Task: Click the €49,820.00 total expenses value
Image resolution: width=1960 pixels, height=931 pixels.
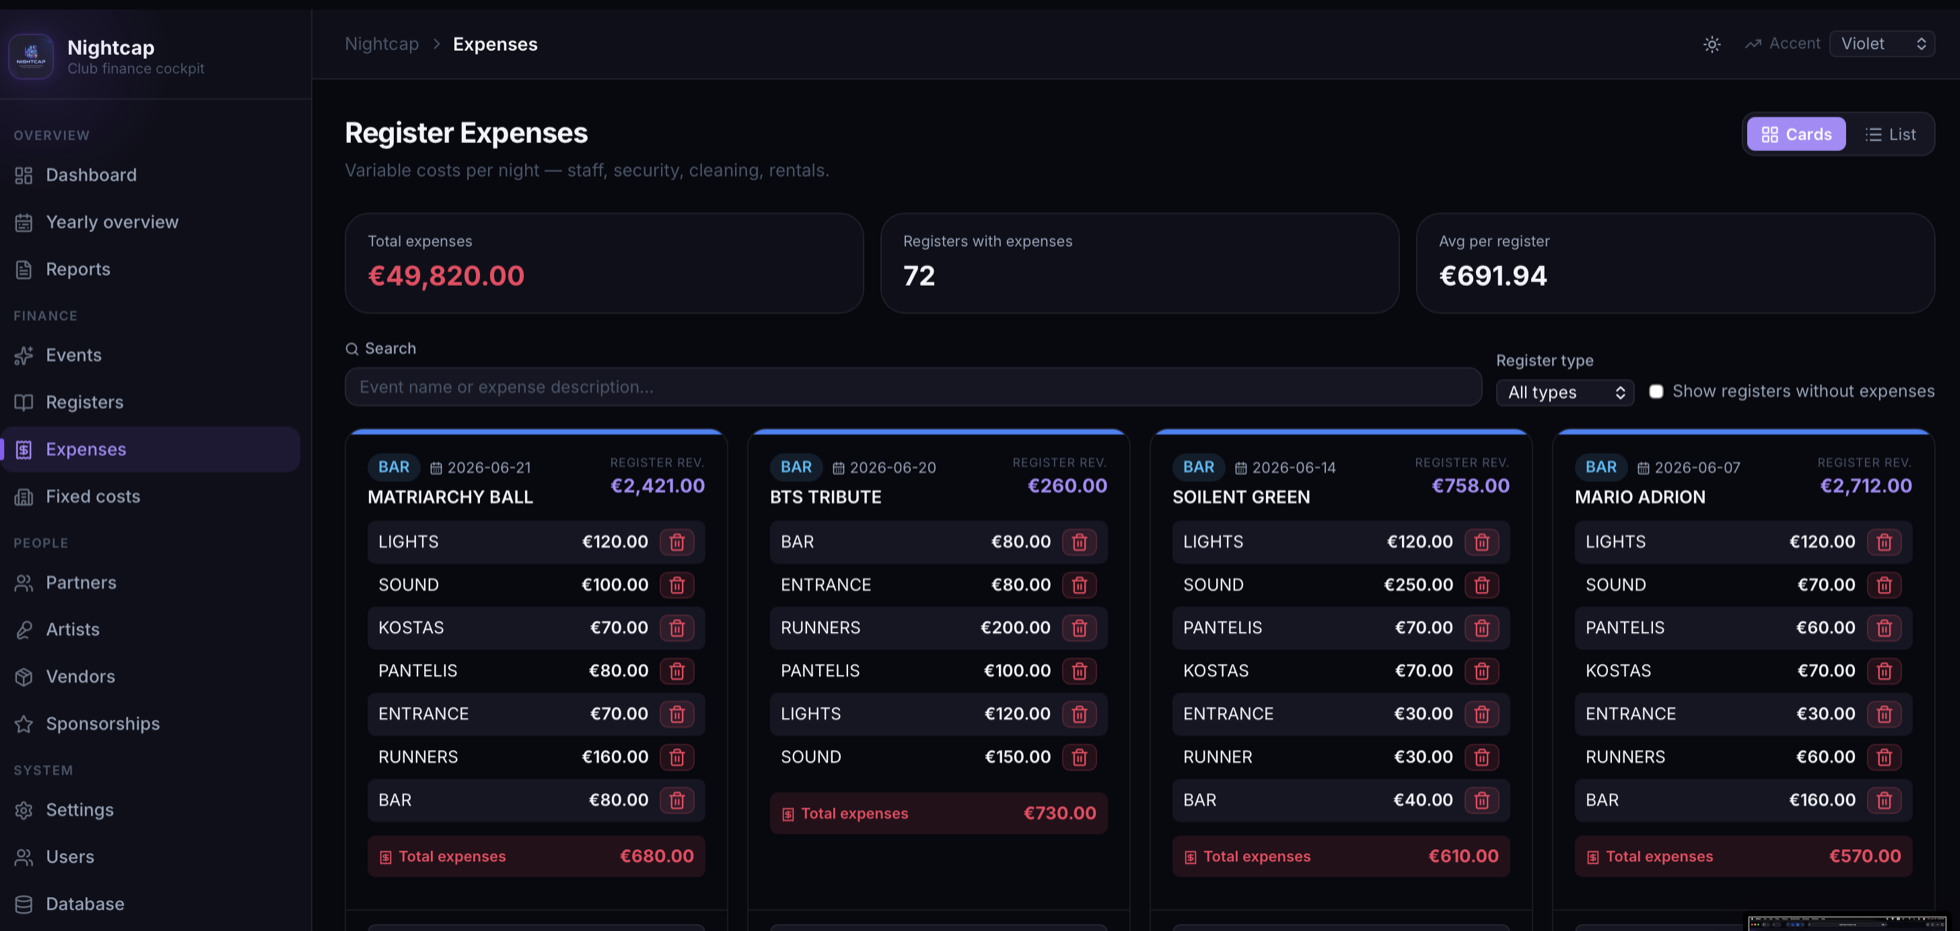Action: 446,276
